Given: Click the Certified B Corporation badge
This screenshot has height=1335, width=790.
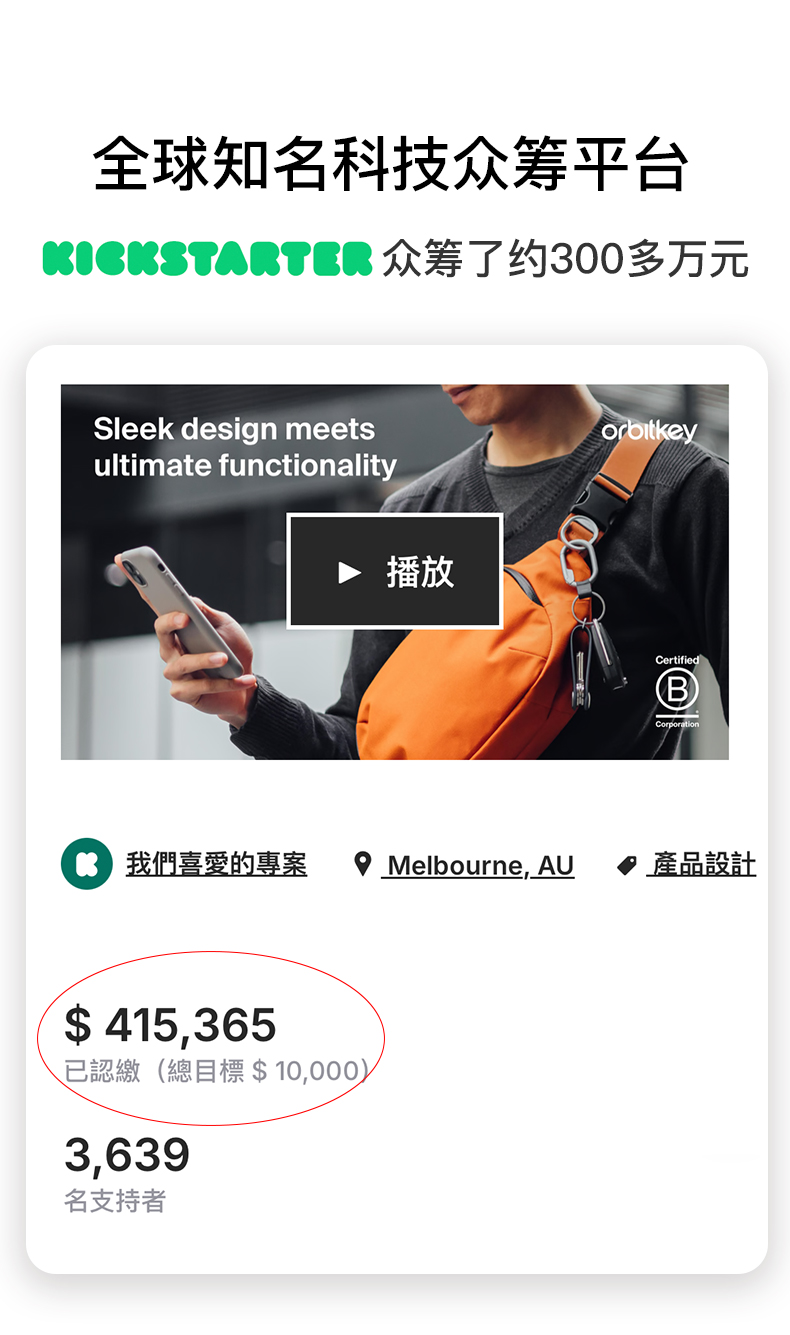Looking at the screenshot, I should tap(677, 691).
